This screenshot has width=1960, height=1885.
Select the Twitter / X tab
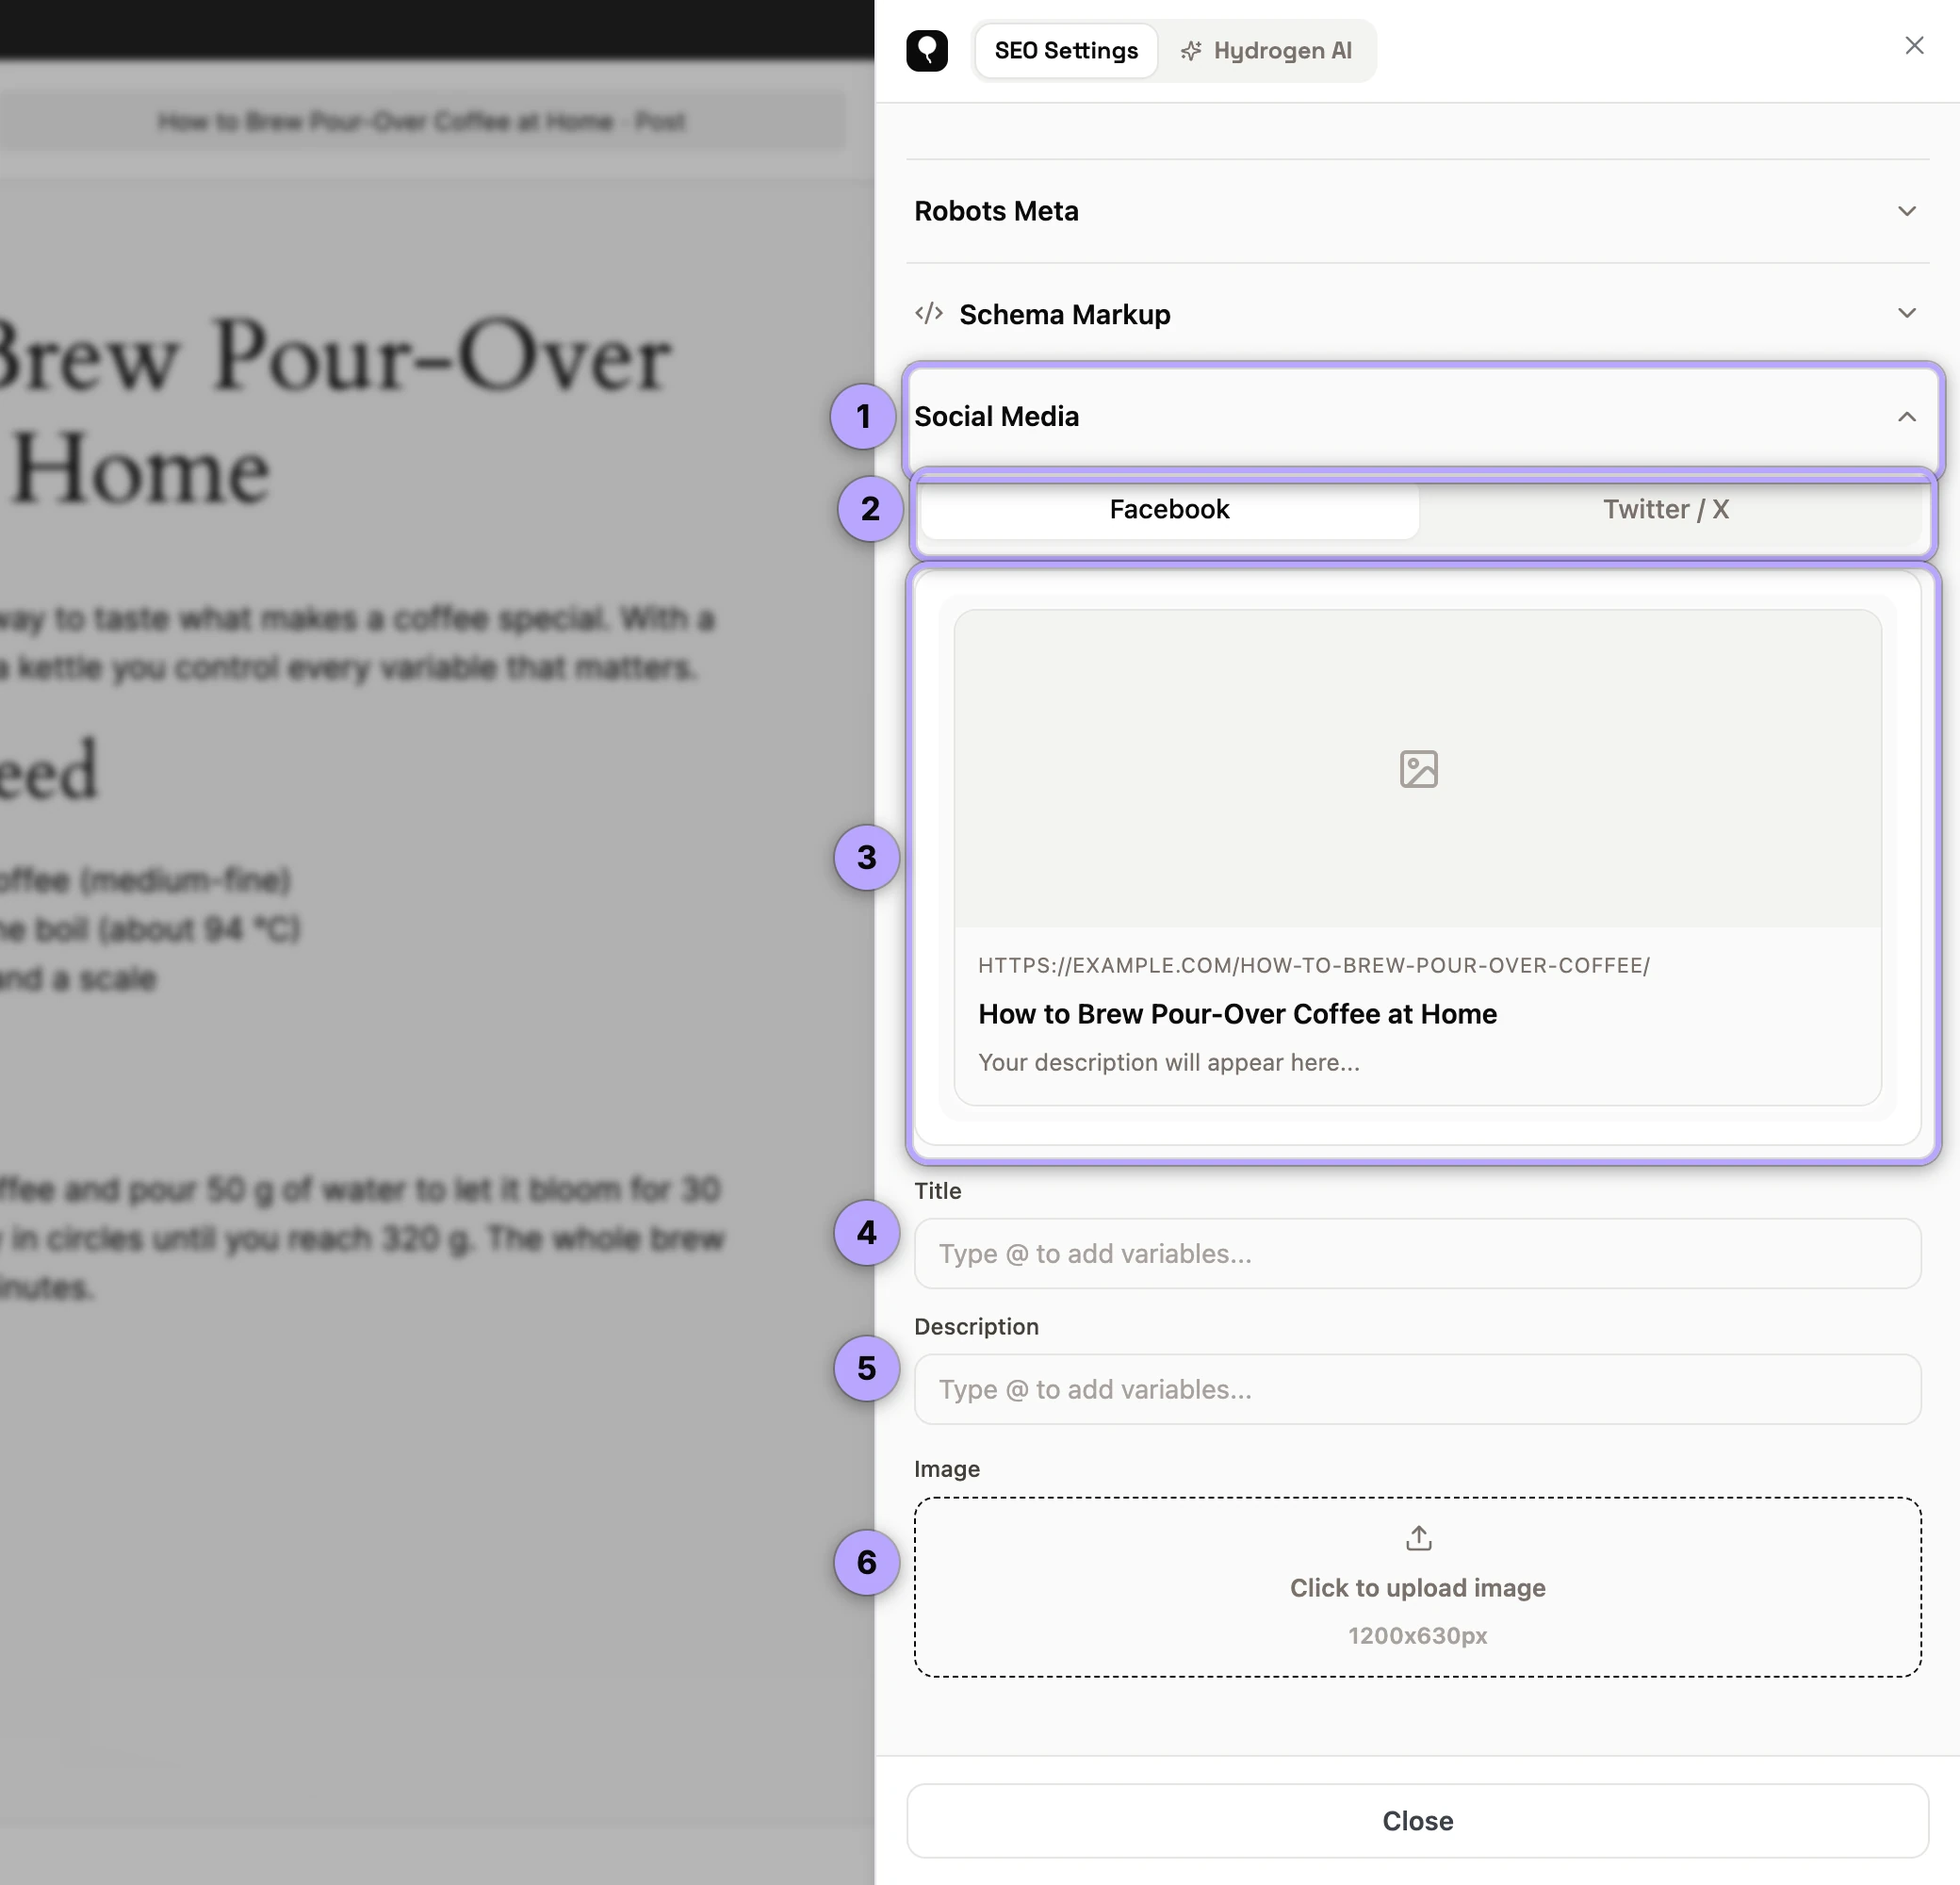click(x=1666, y=509)
